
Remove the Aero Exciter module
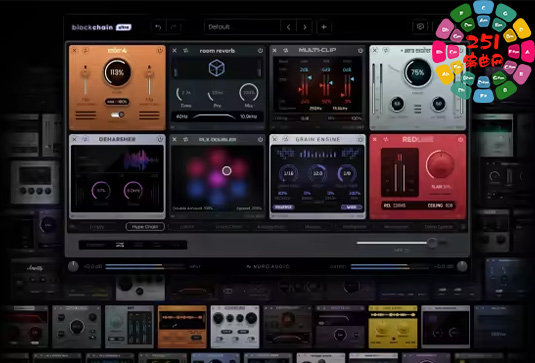pos(375,50)
